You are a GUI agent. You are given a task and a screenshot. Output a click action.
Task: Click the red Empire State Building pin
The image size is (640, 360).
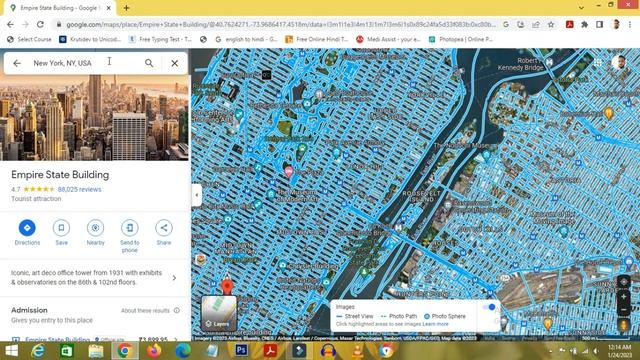coord(227,286)
